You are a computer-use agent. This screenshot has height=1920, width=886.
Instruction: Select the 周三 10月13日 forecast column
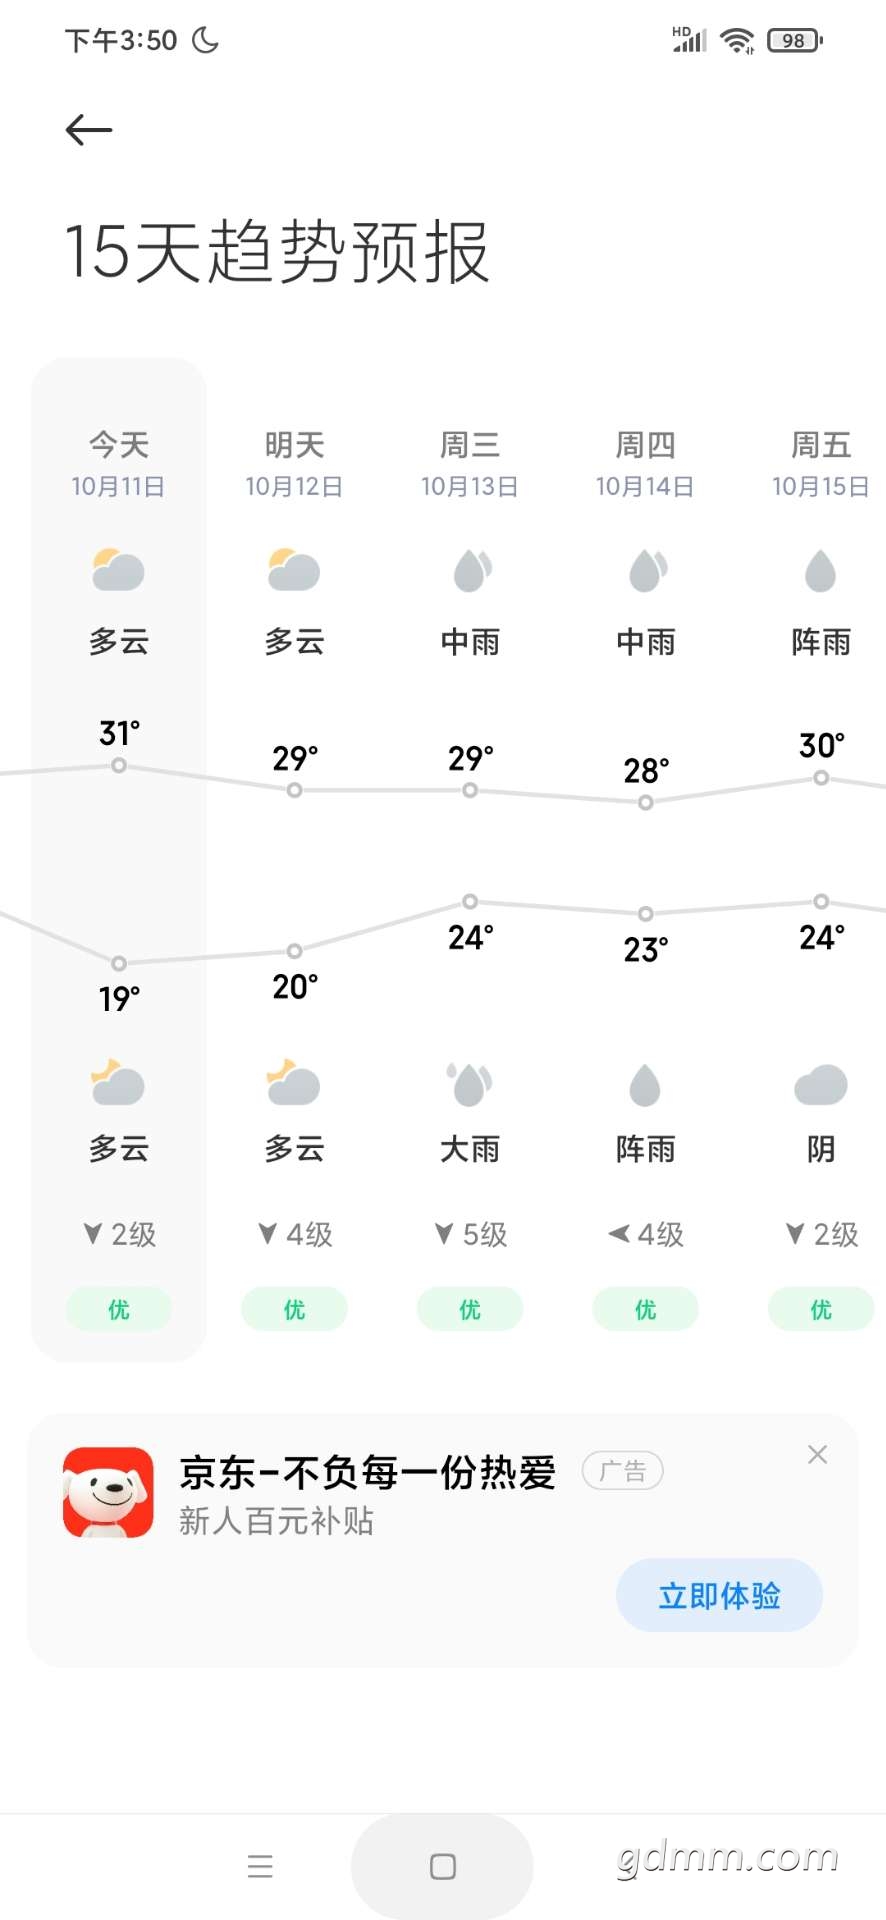click(470, 859)
